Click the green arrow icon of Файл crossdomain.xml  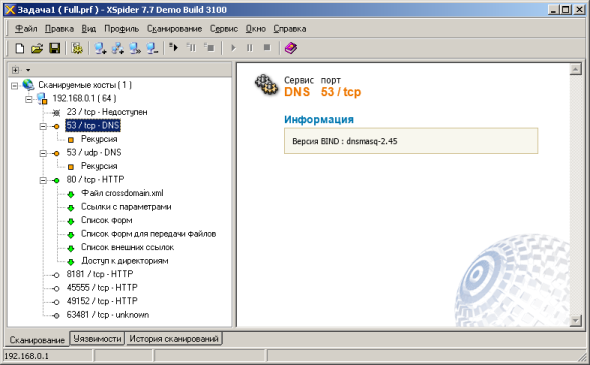pyautogui.click(x=71, y=194)
